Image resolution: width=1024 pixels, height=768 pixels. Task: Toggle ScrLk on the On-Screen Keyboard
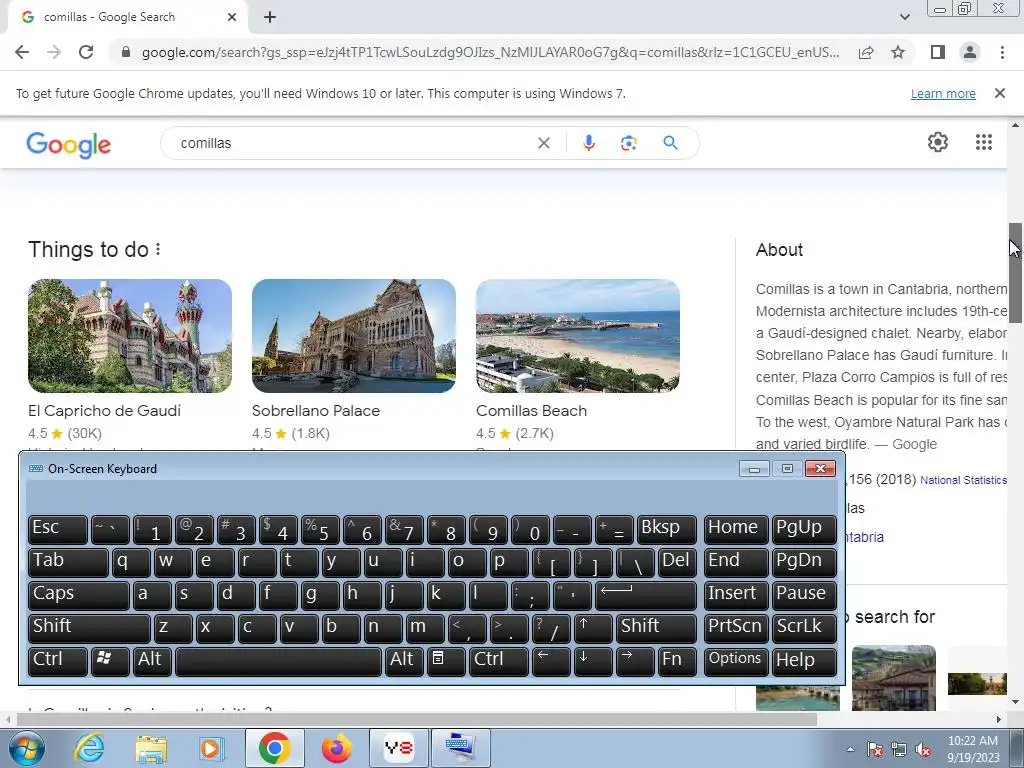[x=804, y=627]
